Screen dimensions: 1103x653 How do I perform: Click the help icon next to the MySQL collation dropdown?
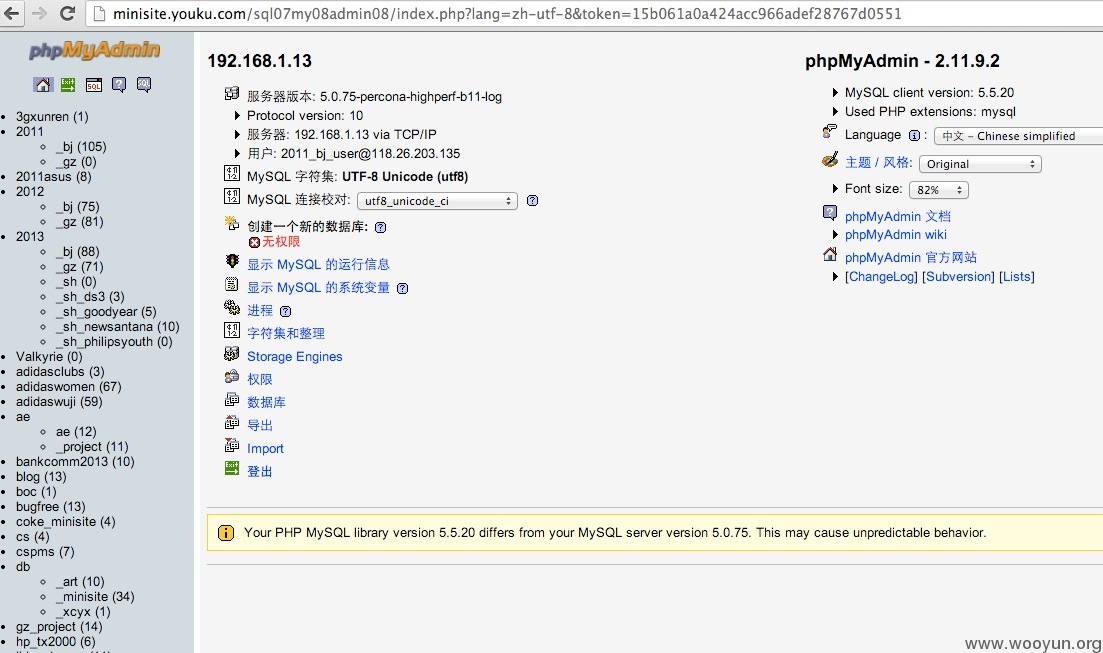(x=533, y=201)
